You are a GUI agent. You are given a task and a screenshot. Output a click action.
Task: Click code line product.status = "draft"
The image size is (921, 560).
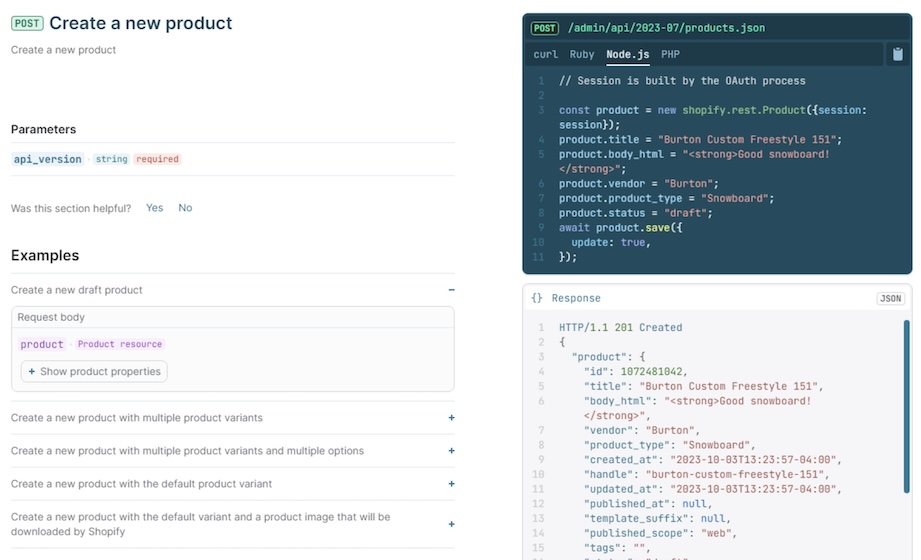point(636,213)
